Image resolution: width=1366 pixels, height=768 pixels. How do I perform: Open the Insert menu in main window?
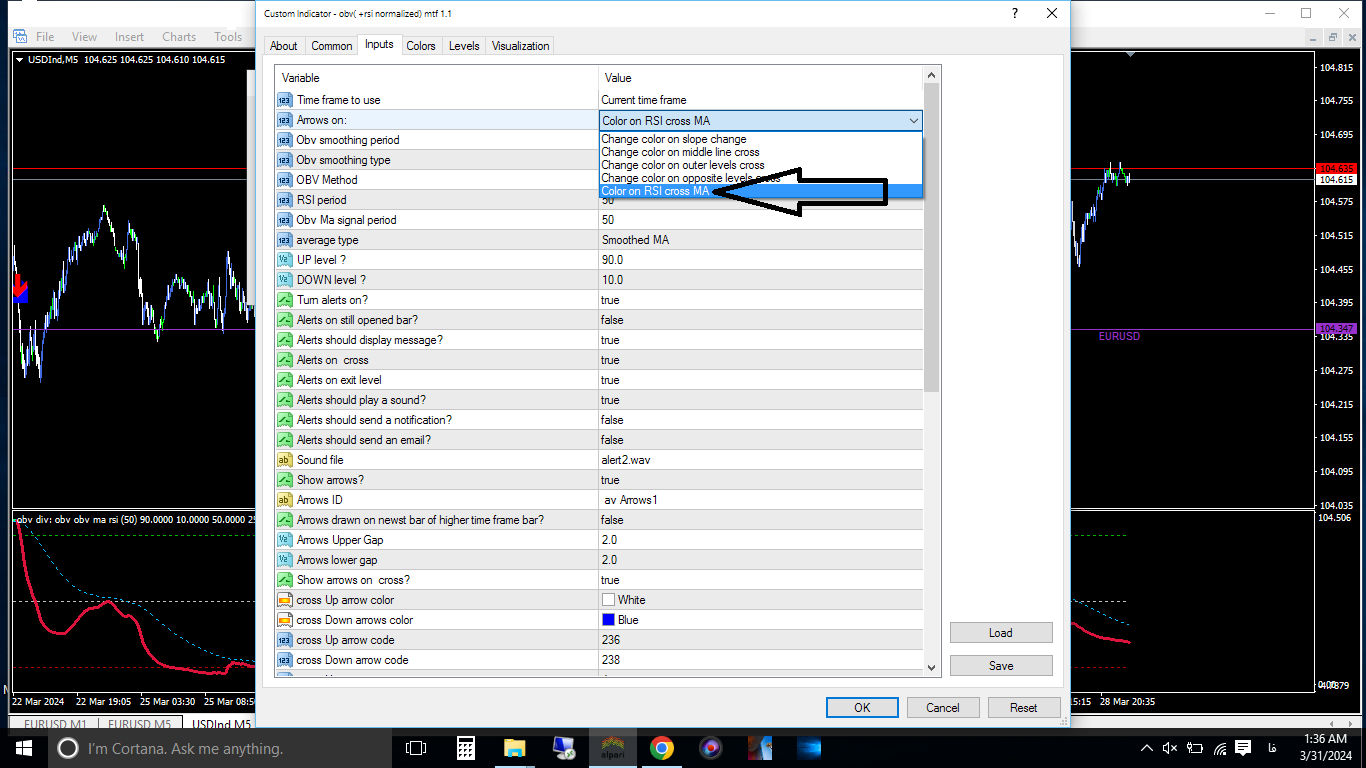click(129, 37)
